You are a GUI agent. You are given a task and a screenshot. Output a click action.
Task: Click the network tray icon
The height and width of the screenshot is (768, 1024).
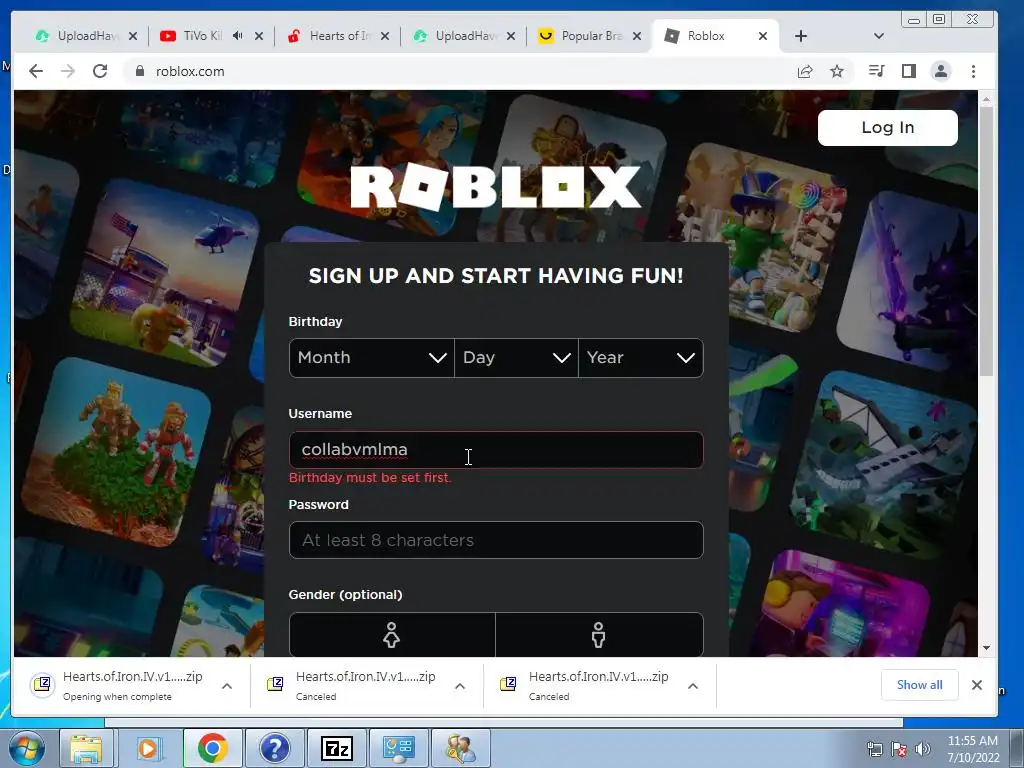(874, 749)
